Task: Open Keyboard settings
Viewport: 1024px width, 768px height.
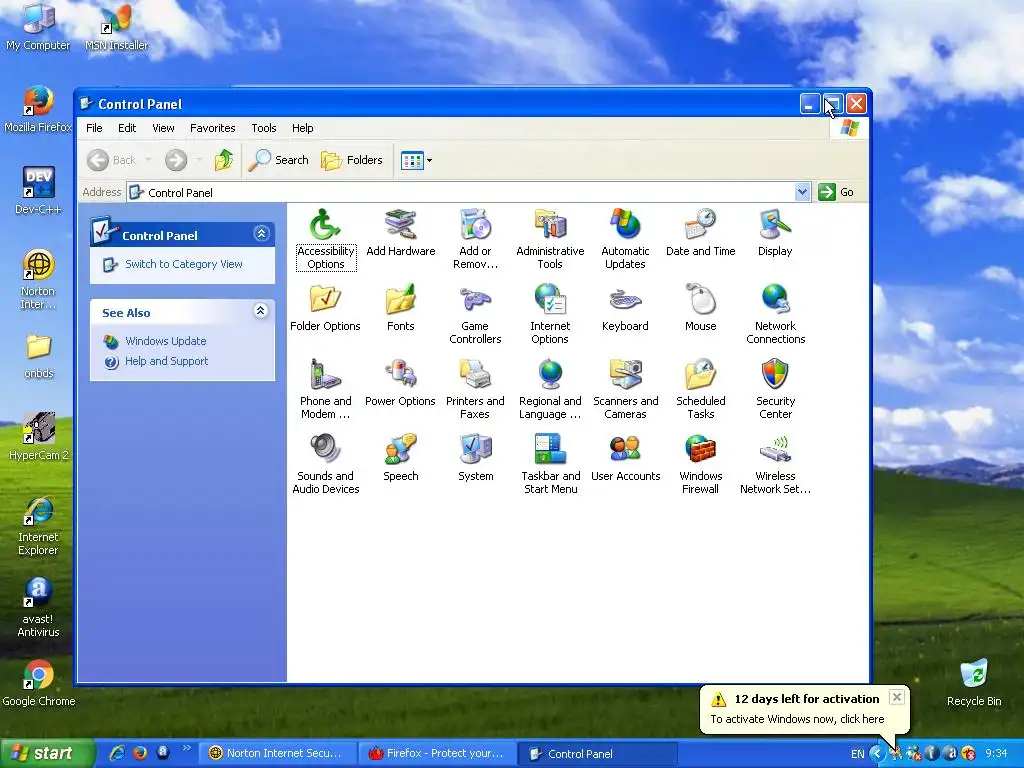Action: 625,308
